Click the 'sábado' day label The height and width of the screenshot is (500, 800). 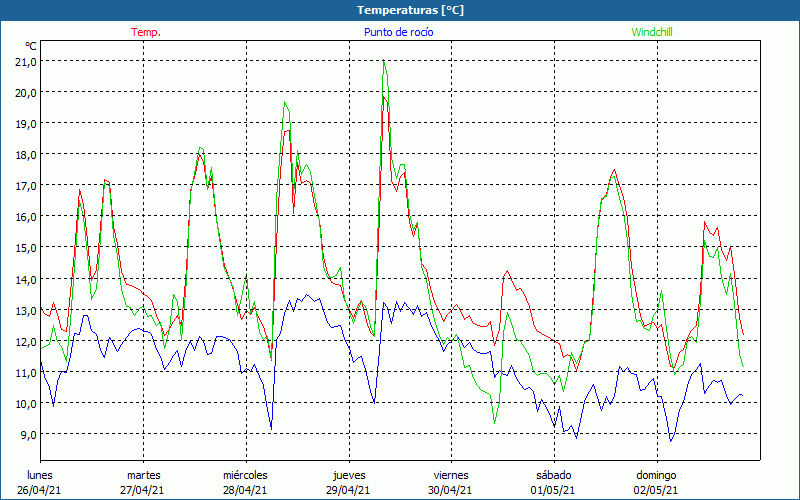pyautogui.click(x=553, y=475)
